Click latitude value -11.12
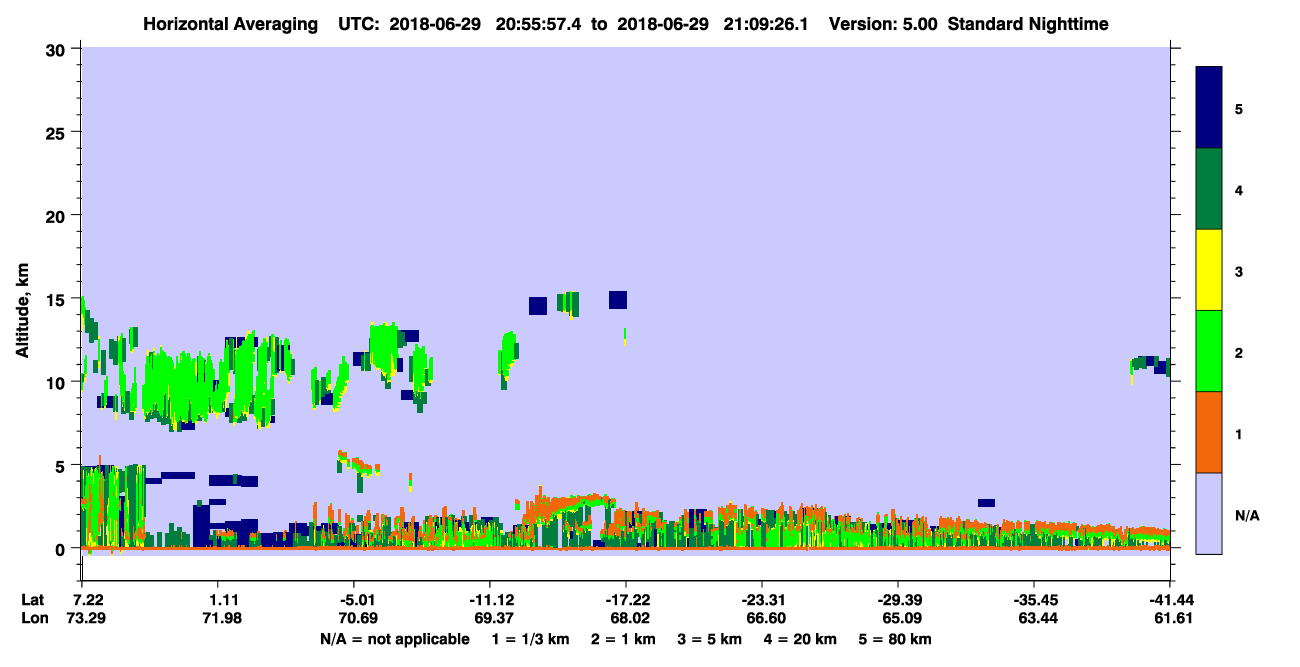Image resolution: width=1300 pixels, height=667 pixels. coord(489,600)
